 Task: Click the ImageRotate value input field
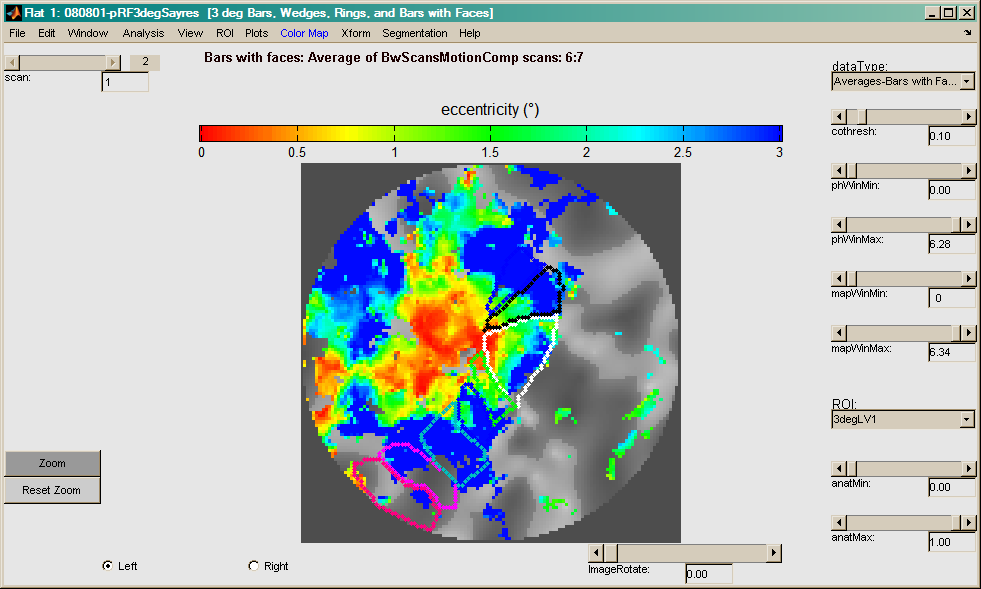(708, 574)
